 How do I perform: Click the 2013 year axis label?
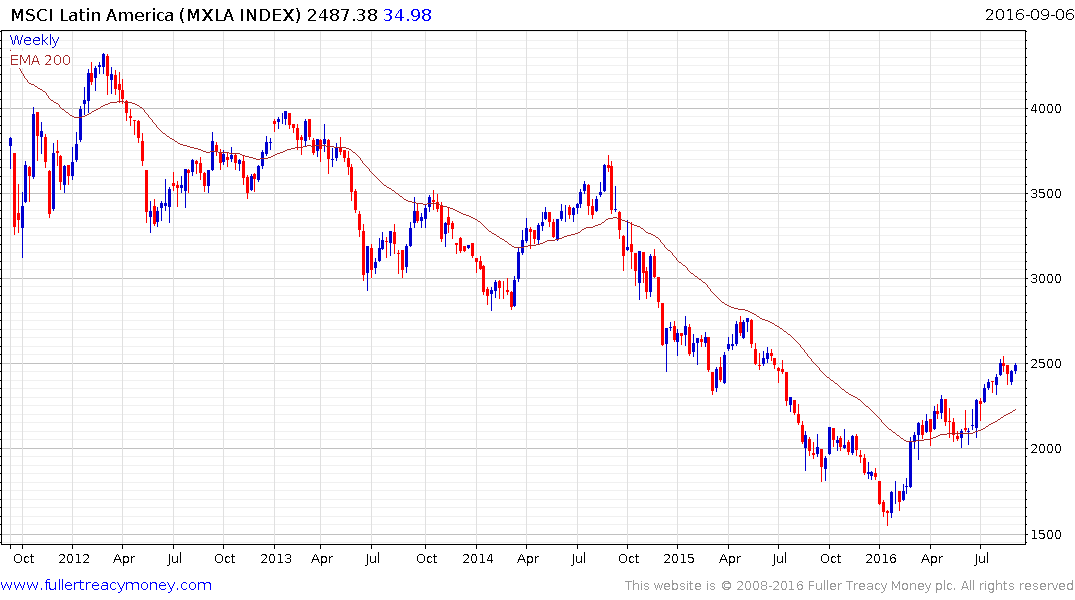[x=276, y=558]
